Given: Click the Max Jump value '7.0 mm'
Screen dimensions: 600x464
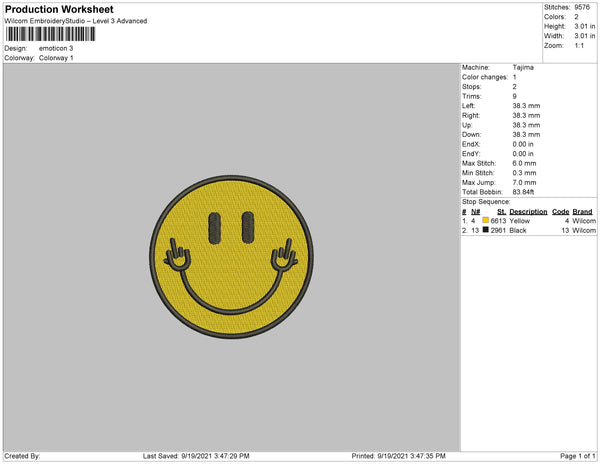Looking at the screenshot, I should pos(524,182).
